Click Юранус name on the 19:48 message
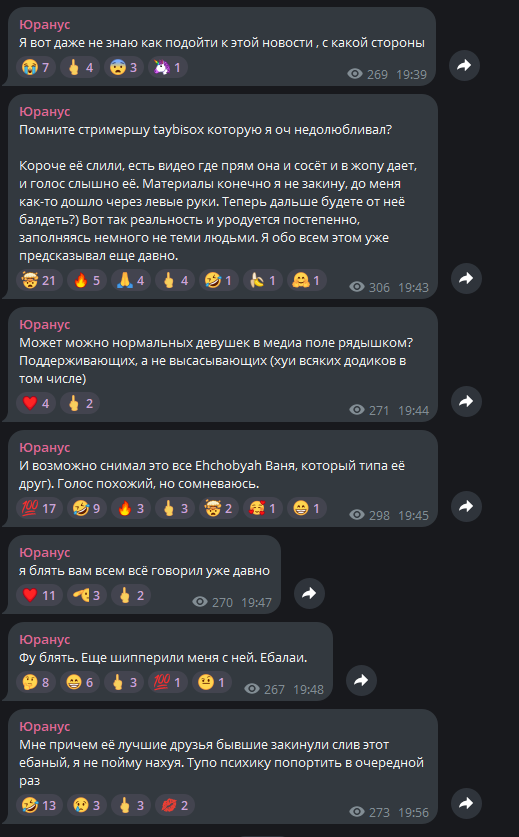 [x=45, y=639]
